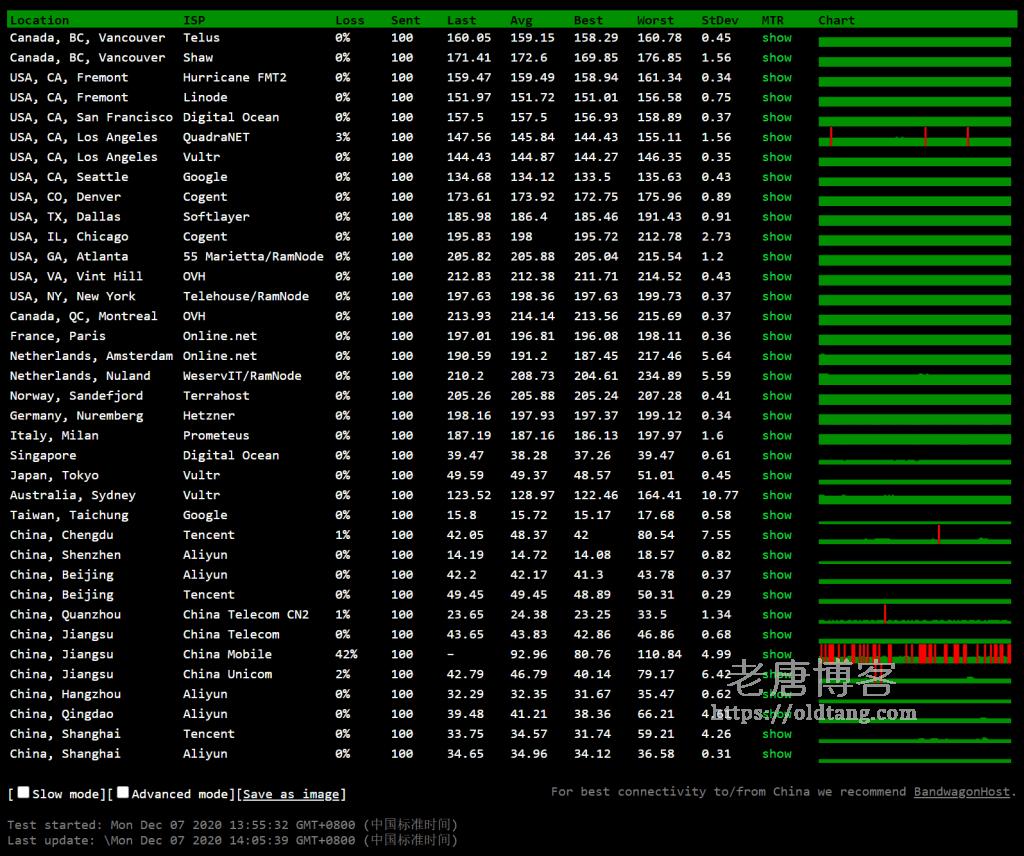Click the China Mobile latency chart
The image size is (1024, 856).
tap(914, 653)
